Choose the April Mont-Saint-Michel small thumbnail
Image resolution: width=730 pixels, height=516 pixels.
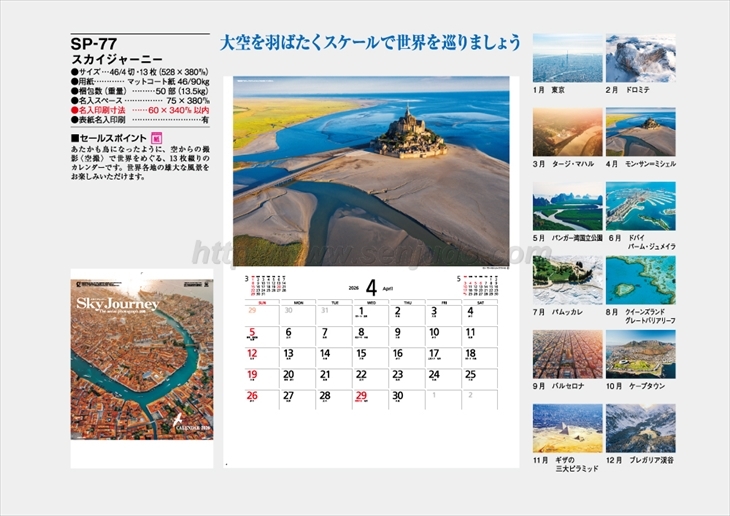pyautogui.click(x=640, y=132)
